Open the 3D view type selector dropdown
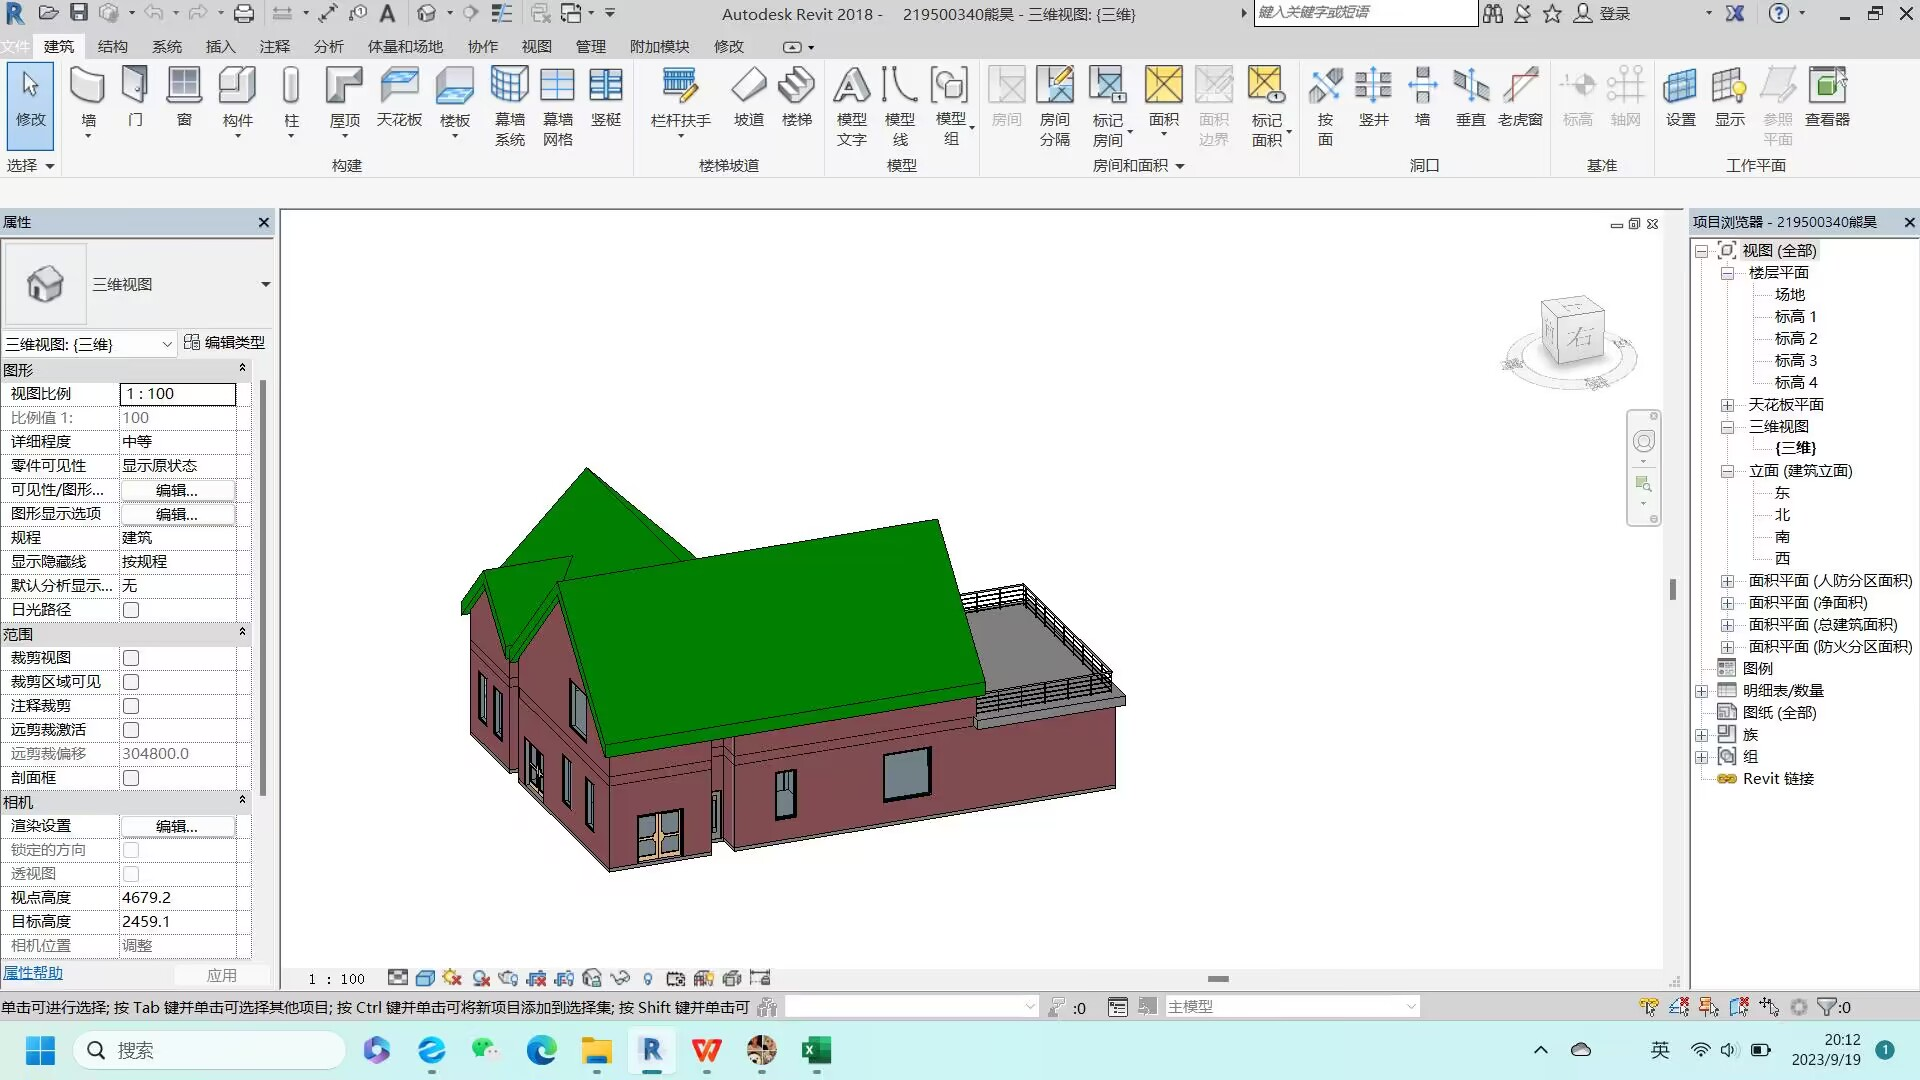 click(265, 285)
